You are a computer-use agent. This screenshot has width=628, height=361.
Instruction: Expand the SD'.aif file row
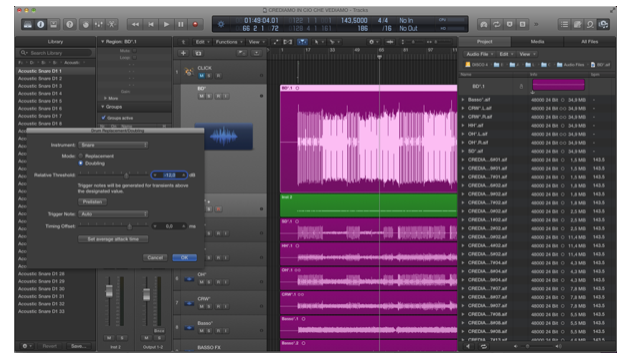tap(463, 151)
